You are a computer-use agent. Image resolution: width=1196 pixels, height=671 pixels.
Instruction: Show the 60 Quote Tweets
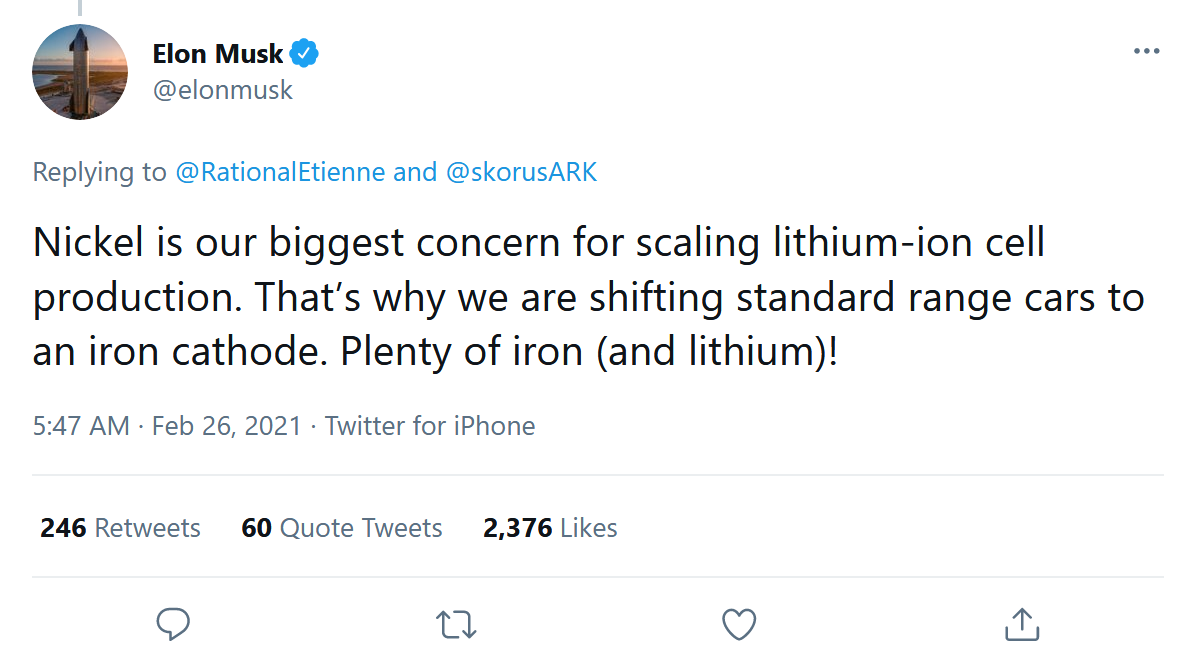[342, 528]
